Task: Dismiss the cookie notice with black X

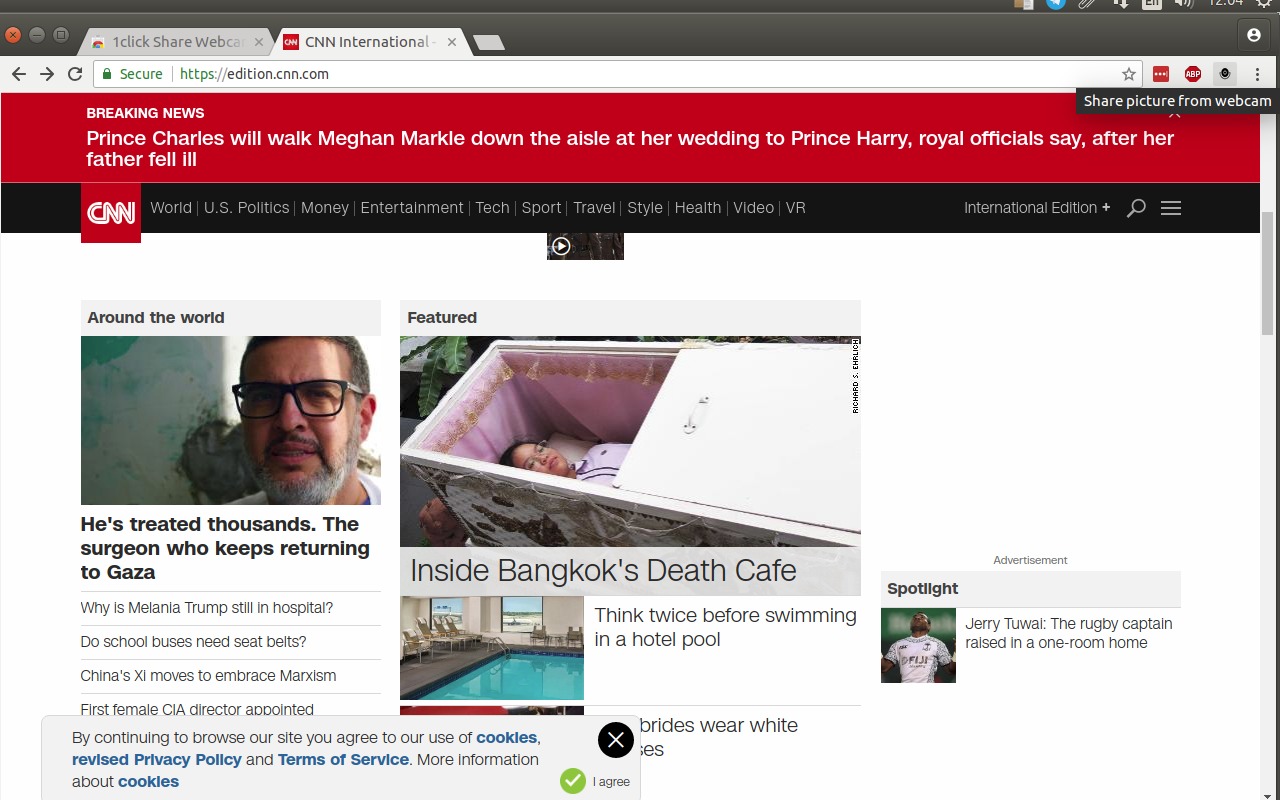Action: pos(616,740)
